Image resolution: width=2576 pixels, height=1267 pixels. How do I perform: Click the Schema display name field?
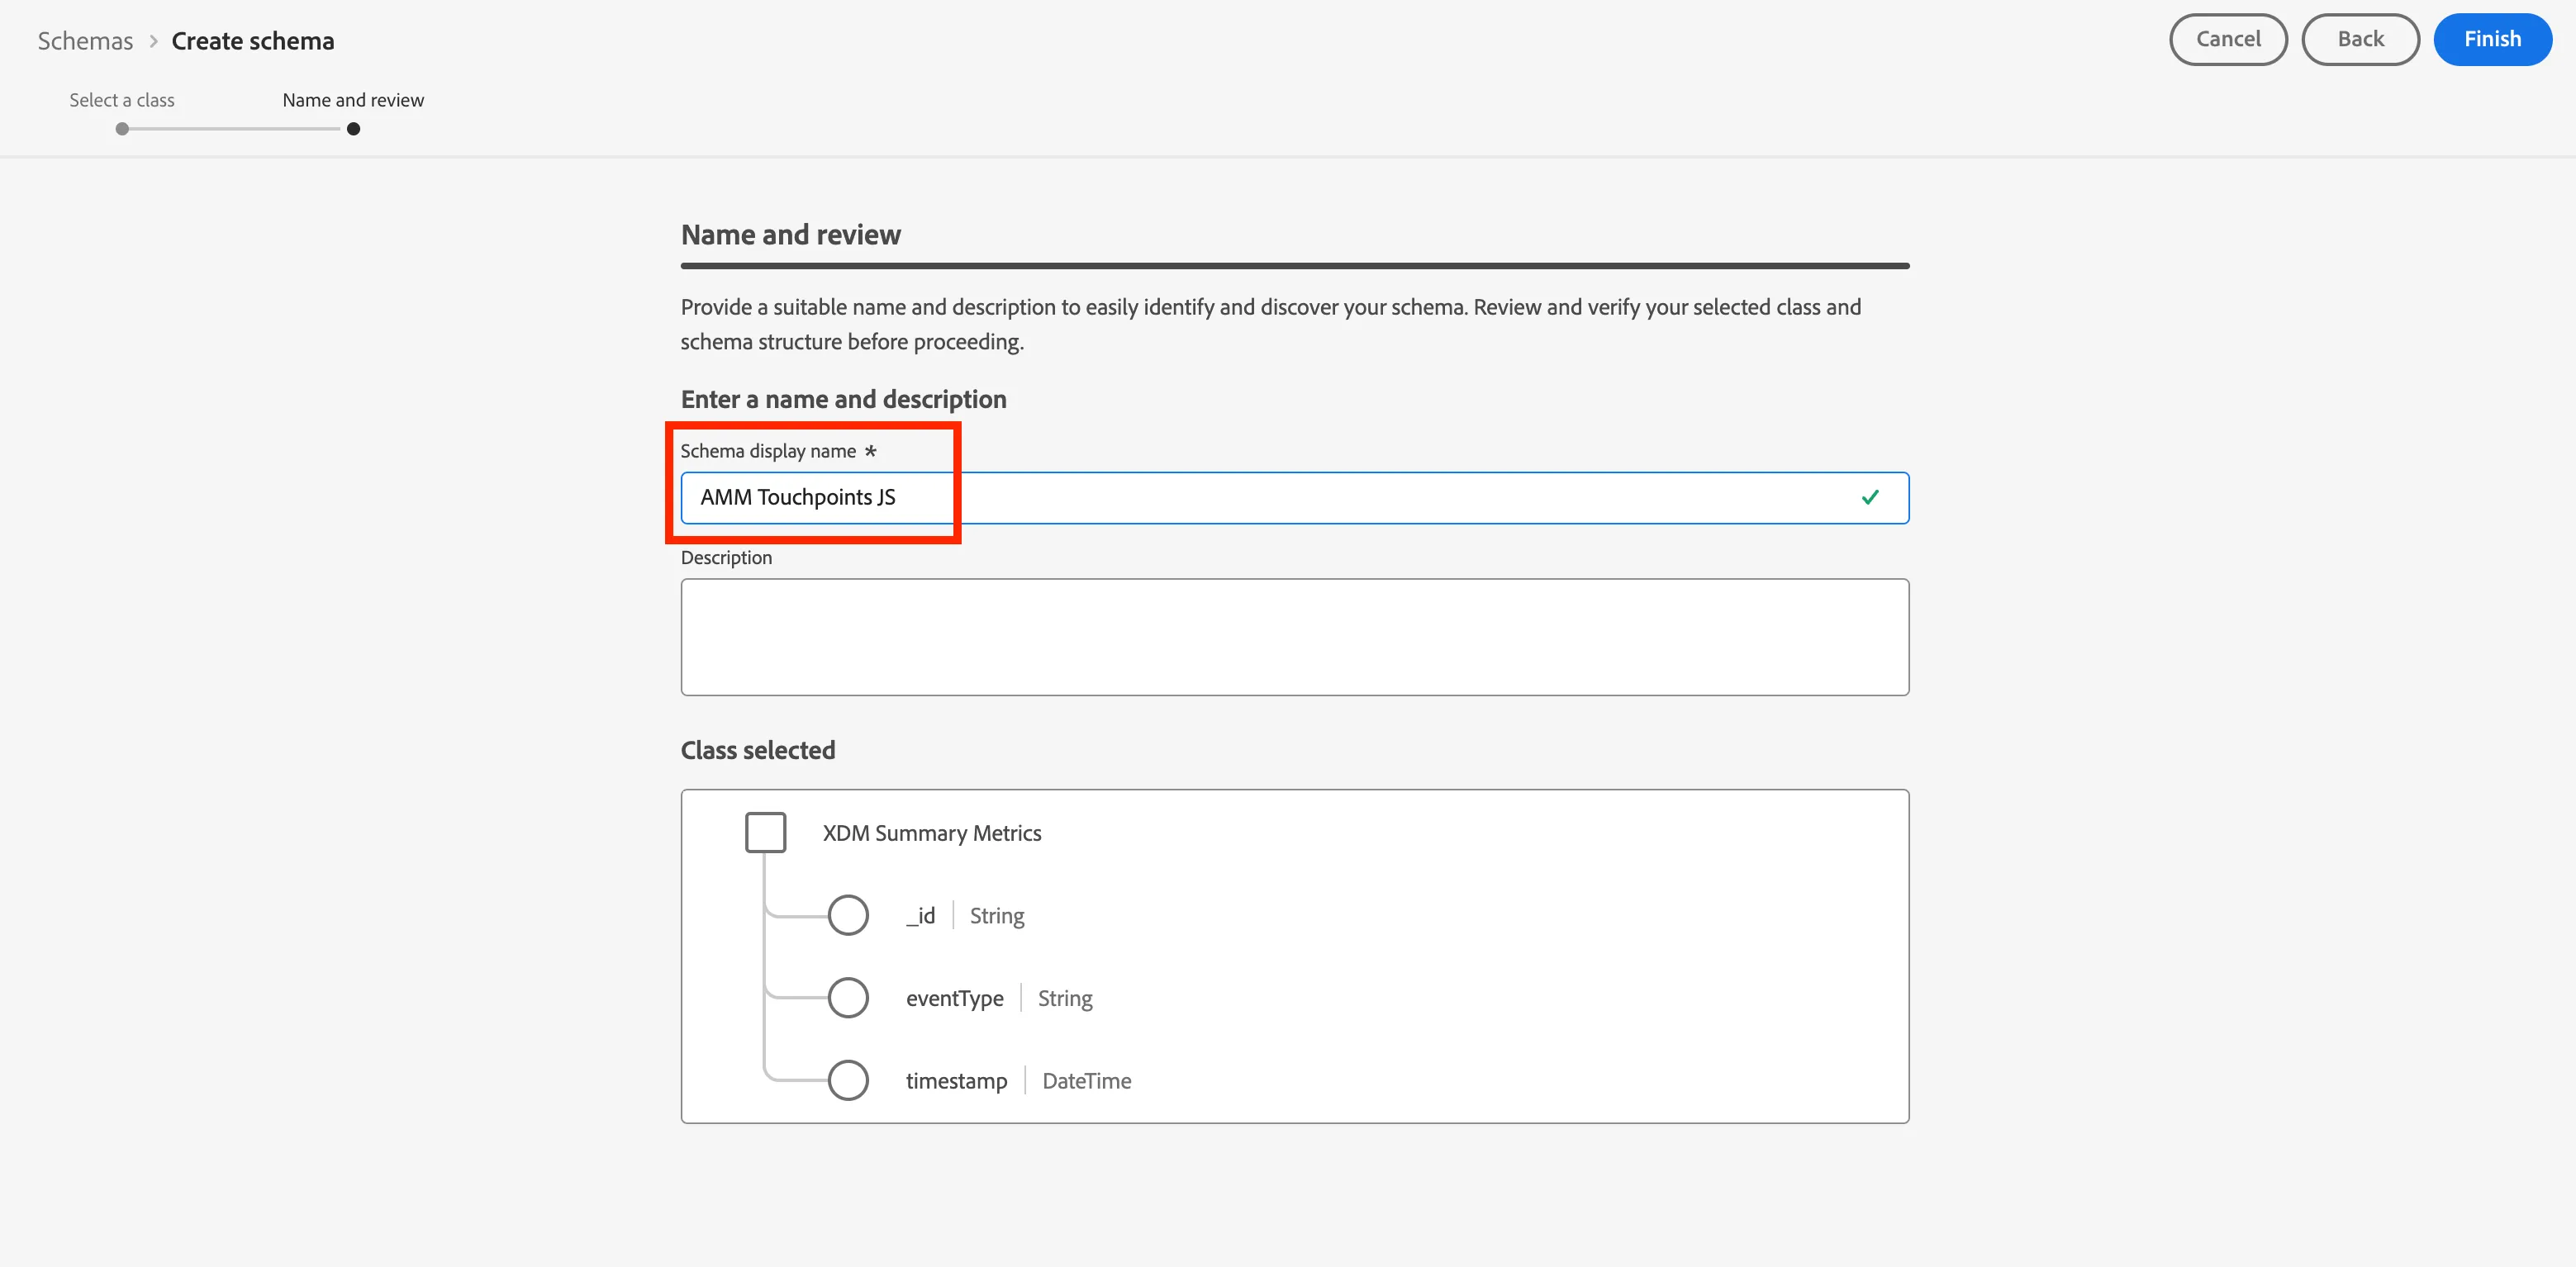click(x=1295, y=498)
